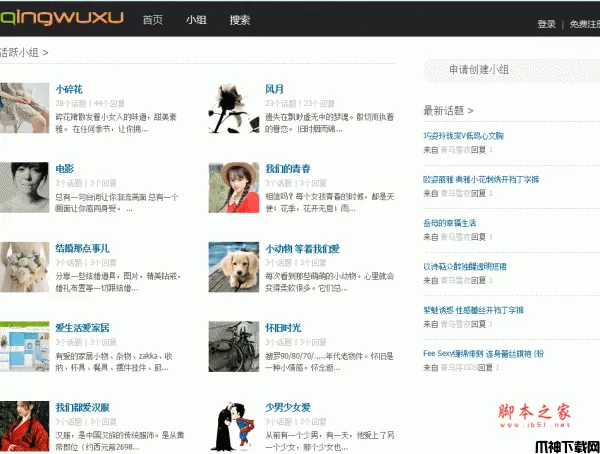Image resolution: width=600 pixels, height=454 pixels.
Task: Click the 我们的青春 description text
Action: pos(329,203)
